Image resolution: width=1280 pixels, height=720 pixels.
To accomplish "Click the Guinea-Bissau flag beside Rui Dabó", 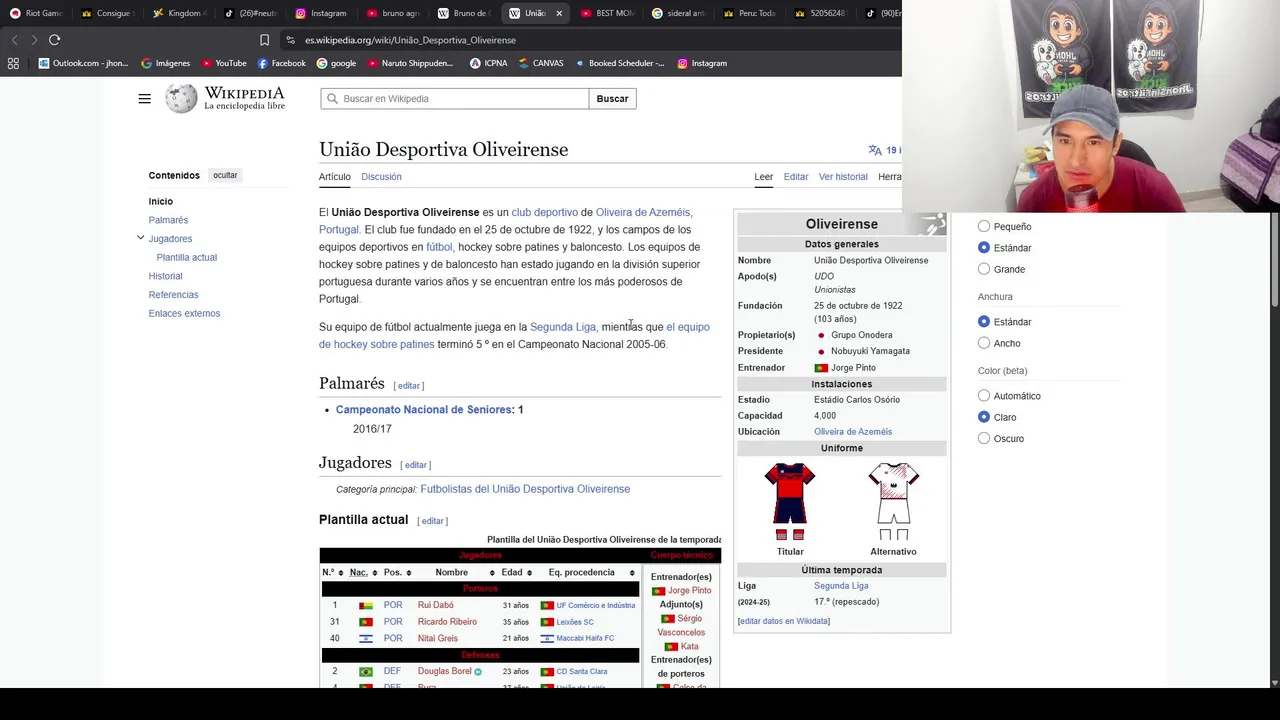I will (x=366, y=606).
